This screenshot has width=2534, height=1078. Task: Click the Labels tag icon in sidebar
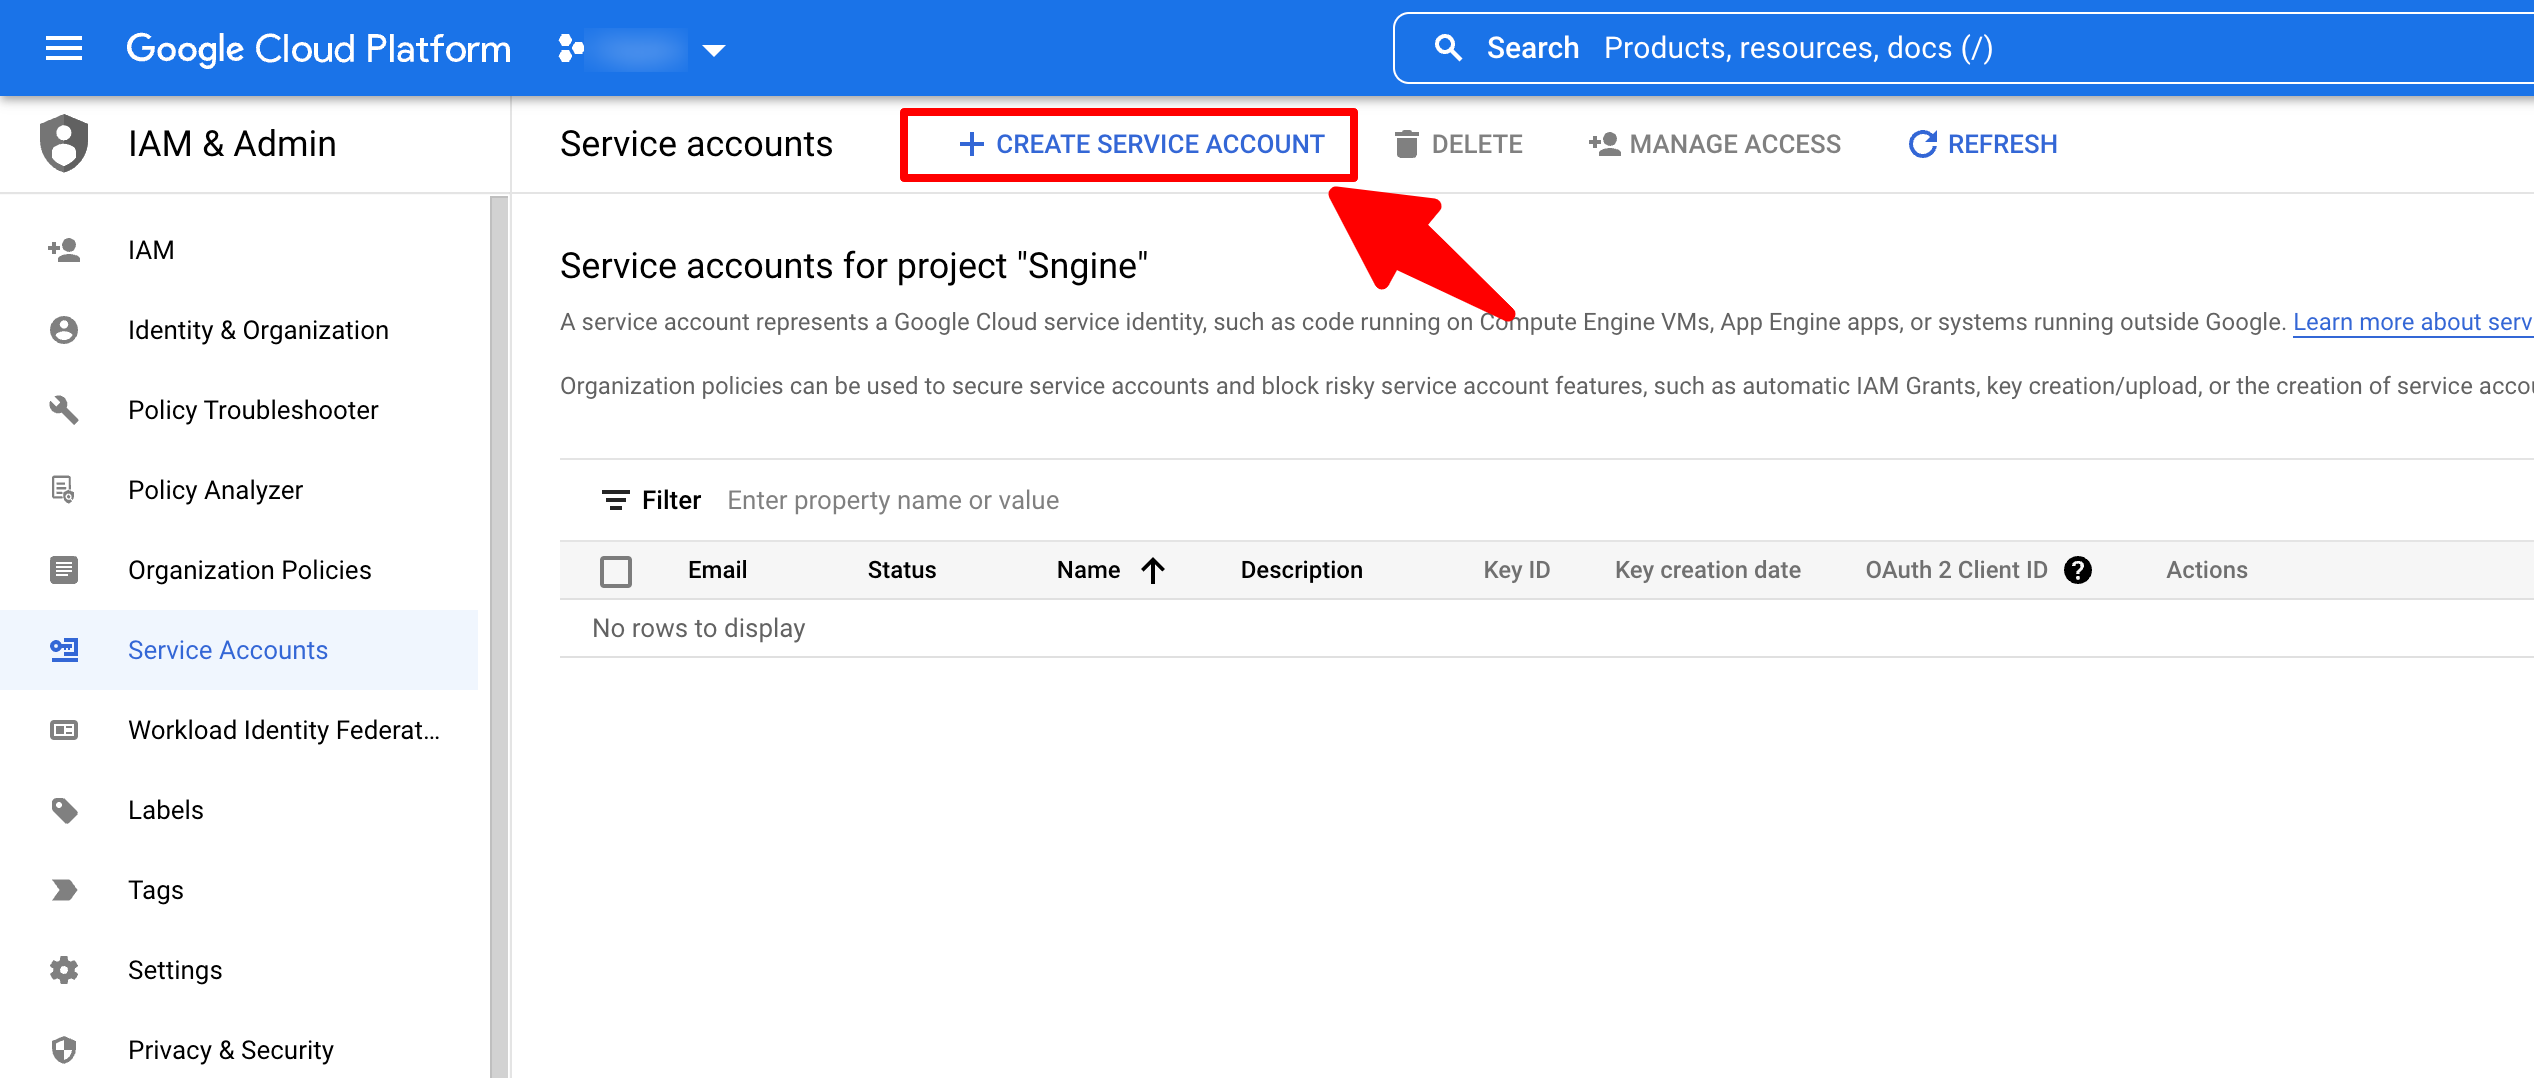[64, 810]
